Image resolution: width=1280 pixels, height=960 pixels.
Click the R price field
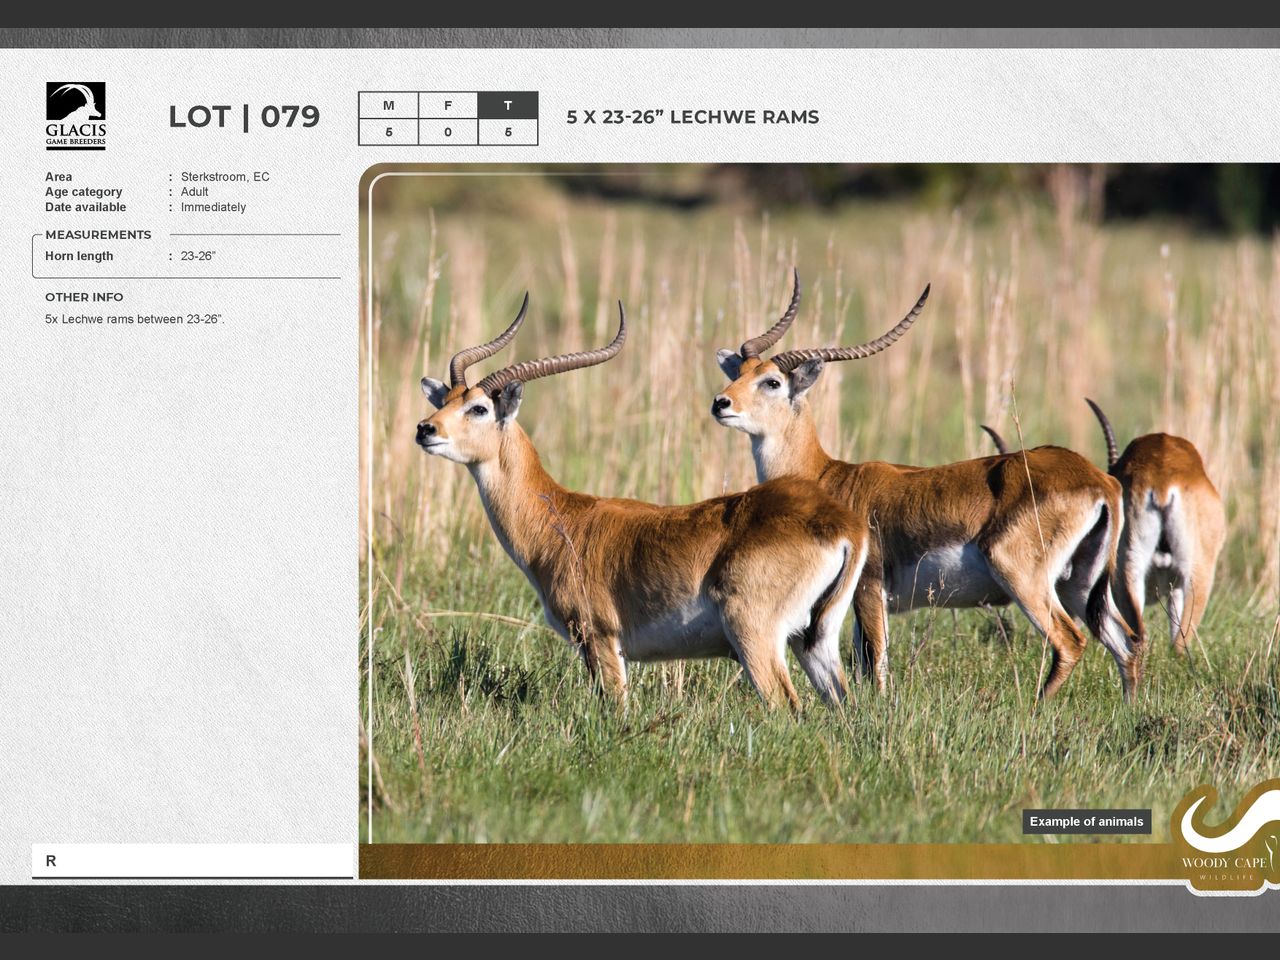point(192,860)
